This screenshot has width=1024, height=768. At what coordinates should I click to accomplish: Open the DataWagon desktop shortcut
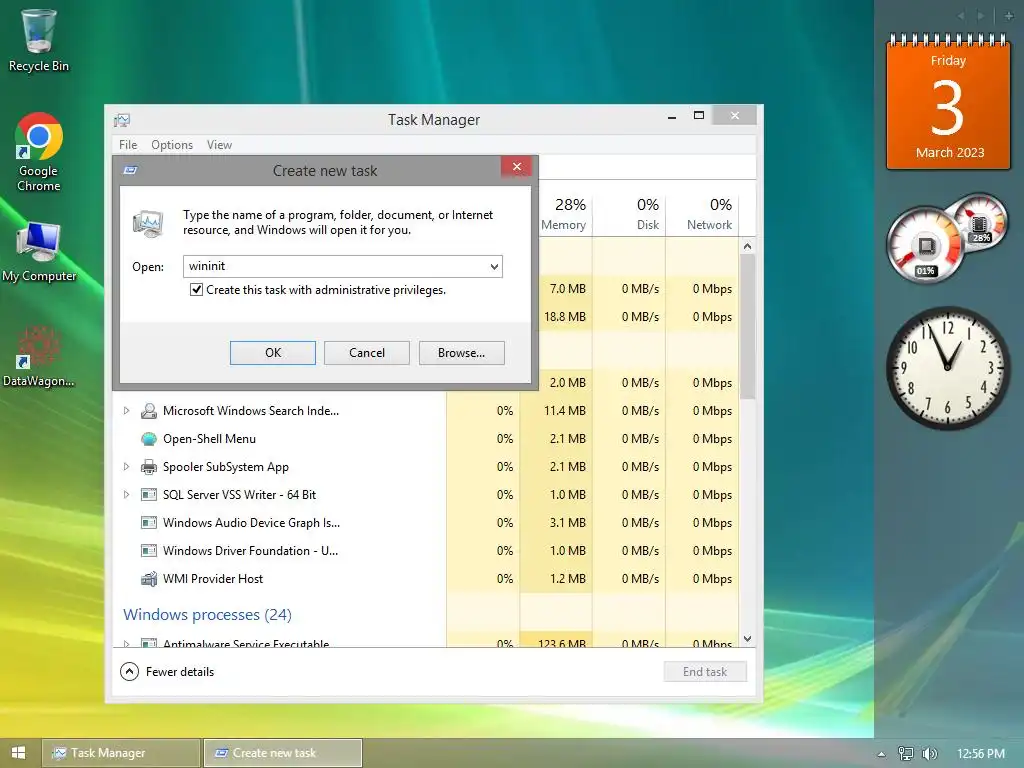(x=39, y=356)
